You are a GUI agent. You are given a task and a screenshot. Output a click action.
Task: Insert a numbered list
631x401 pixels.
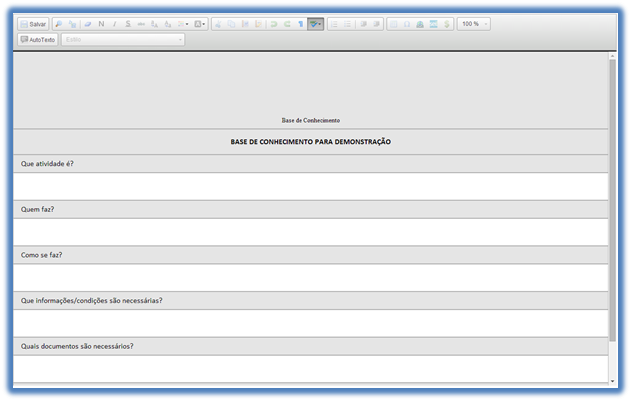tap(335, 23)
